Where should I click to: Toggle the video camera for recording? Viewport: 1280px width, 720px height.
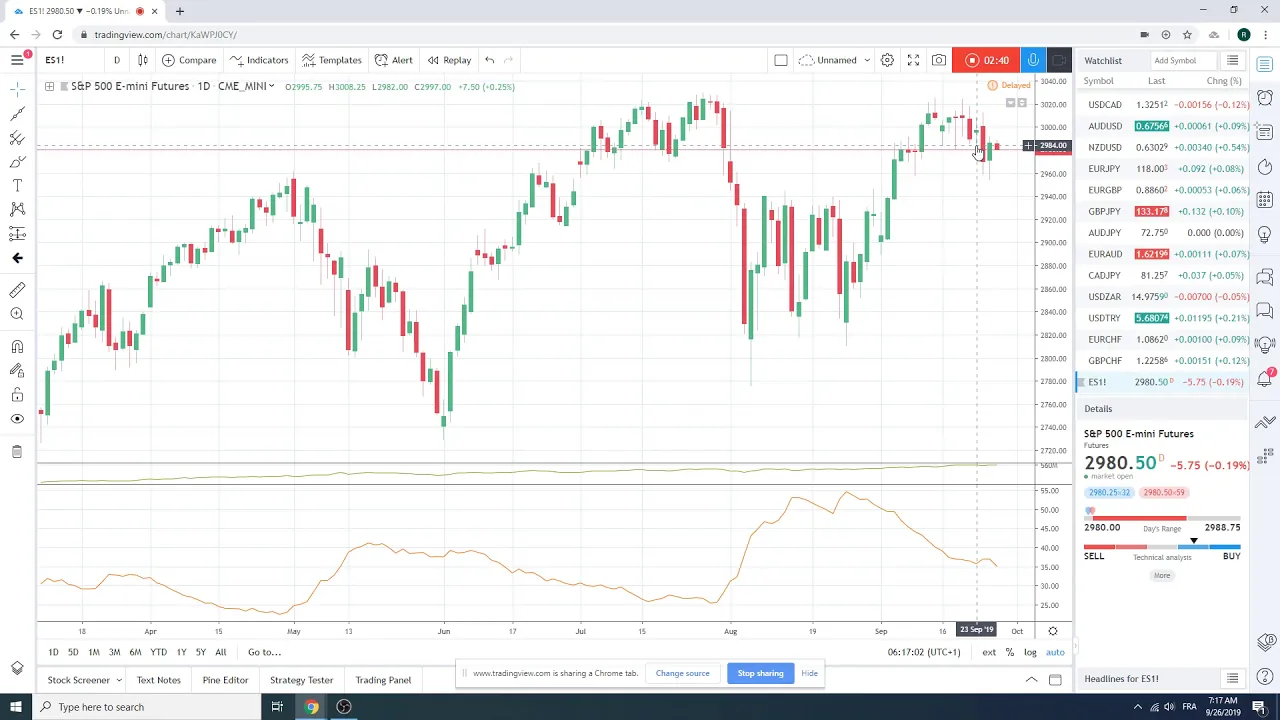[x=1059, y=60]
